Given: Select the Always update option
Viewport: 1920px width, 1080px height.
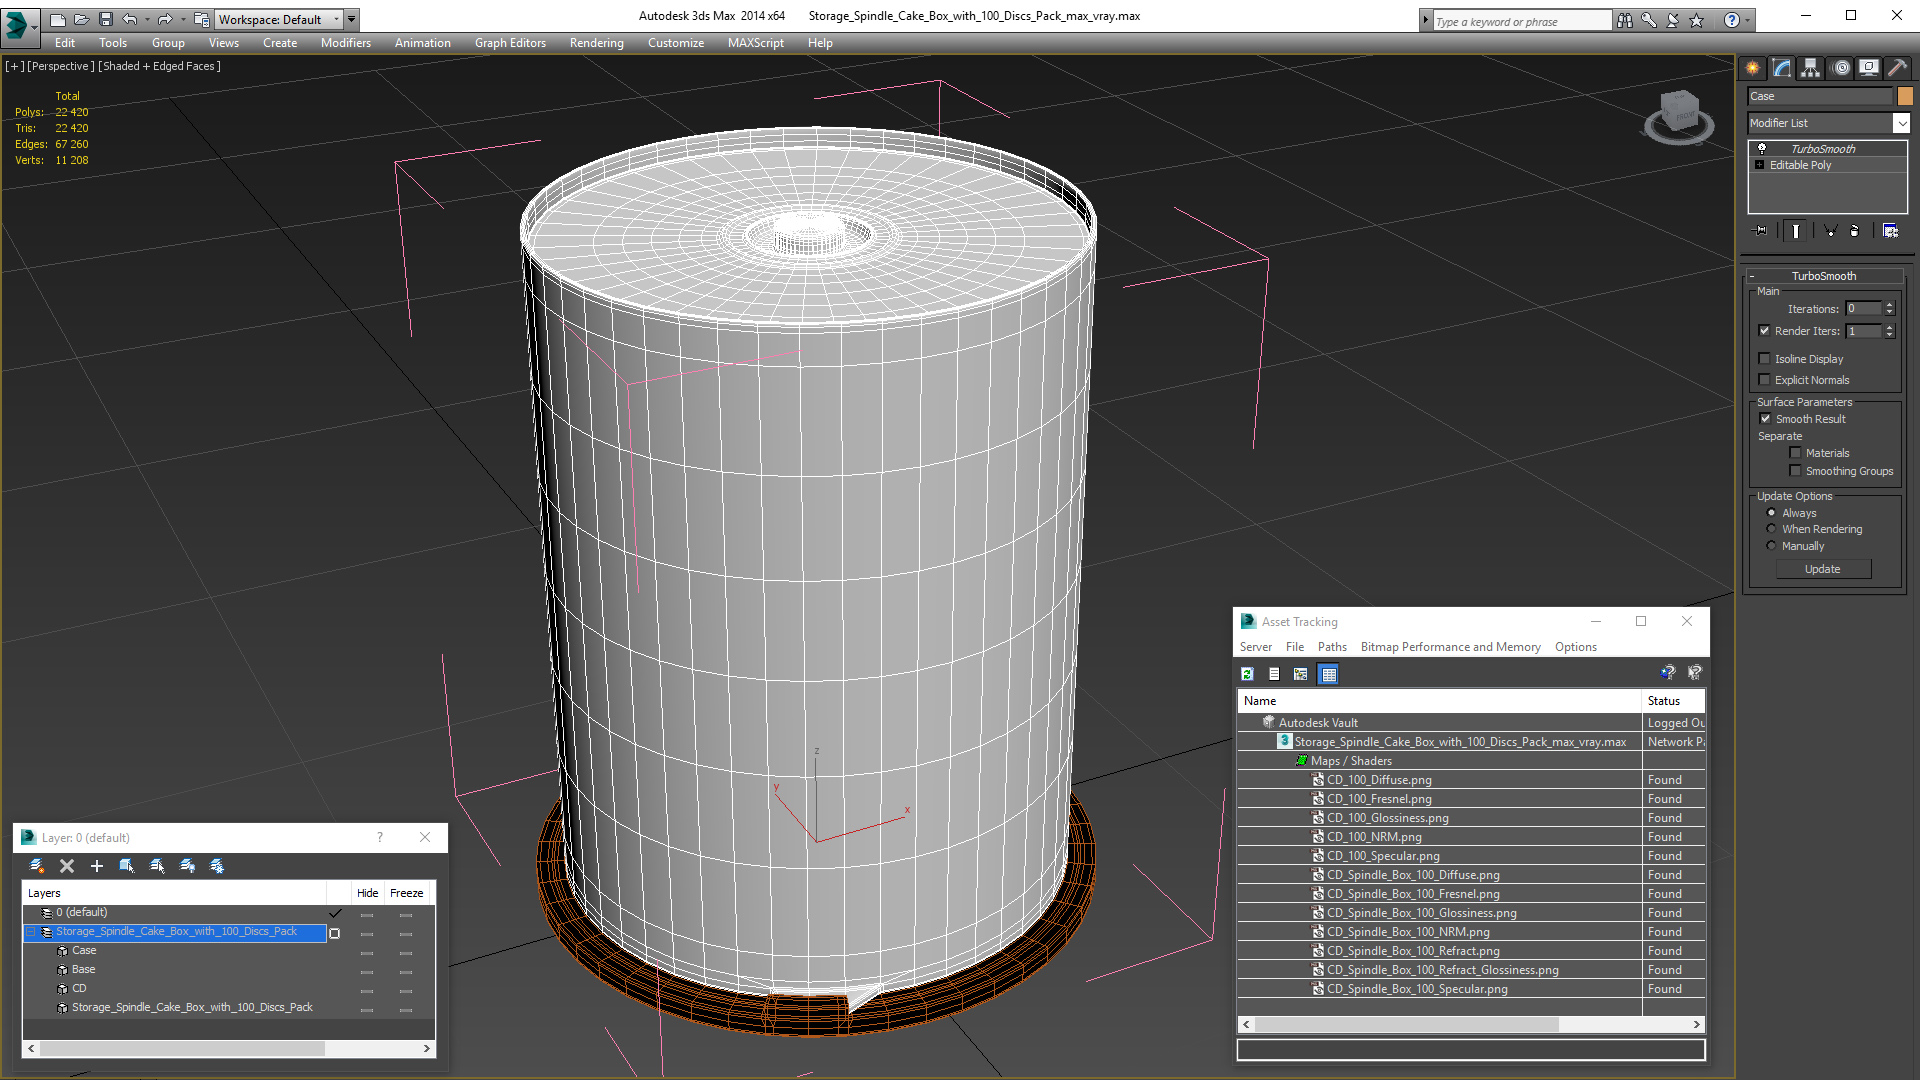Looking at the screenshot, I should tap(1771, 513).
